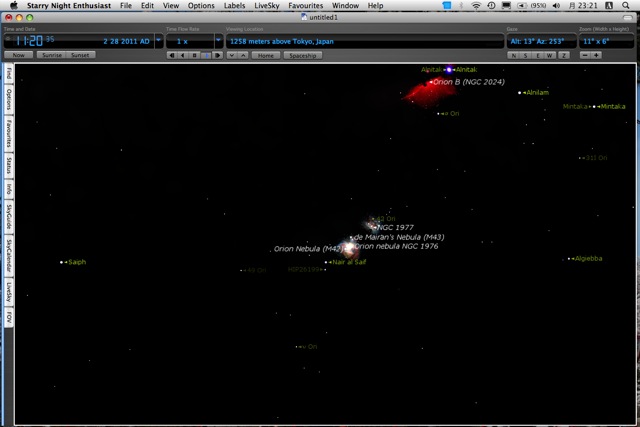Activate Spaceship mode

click(302, 56)
